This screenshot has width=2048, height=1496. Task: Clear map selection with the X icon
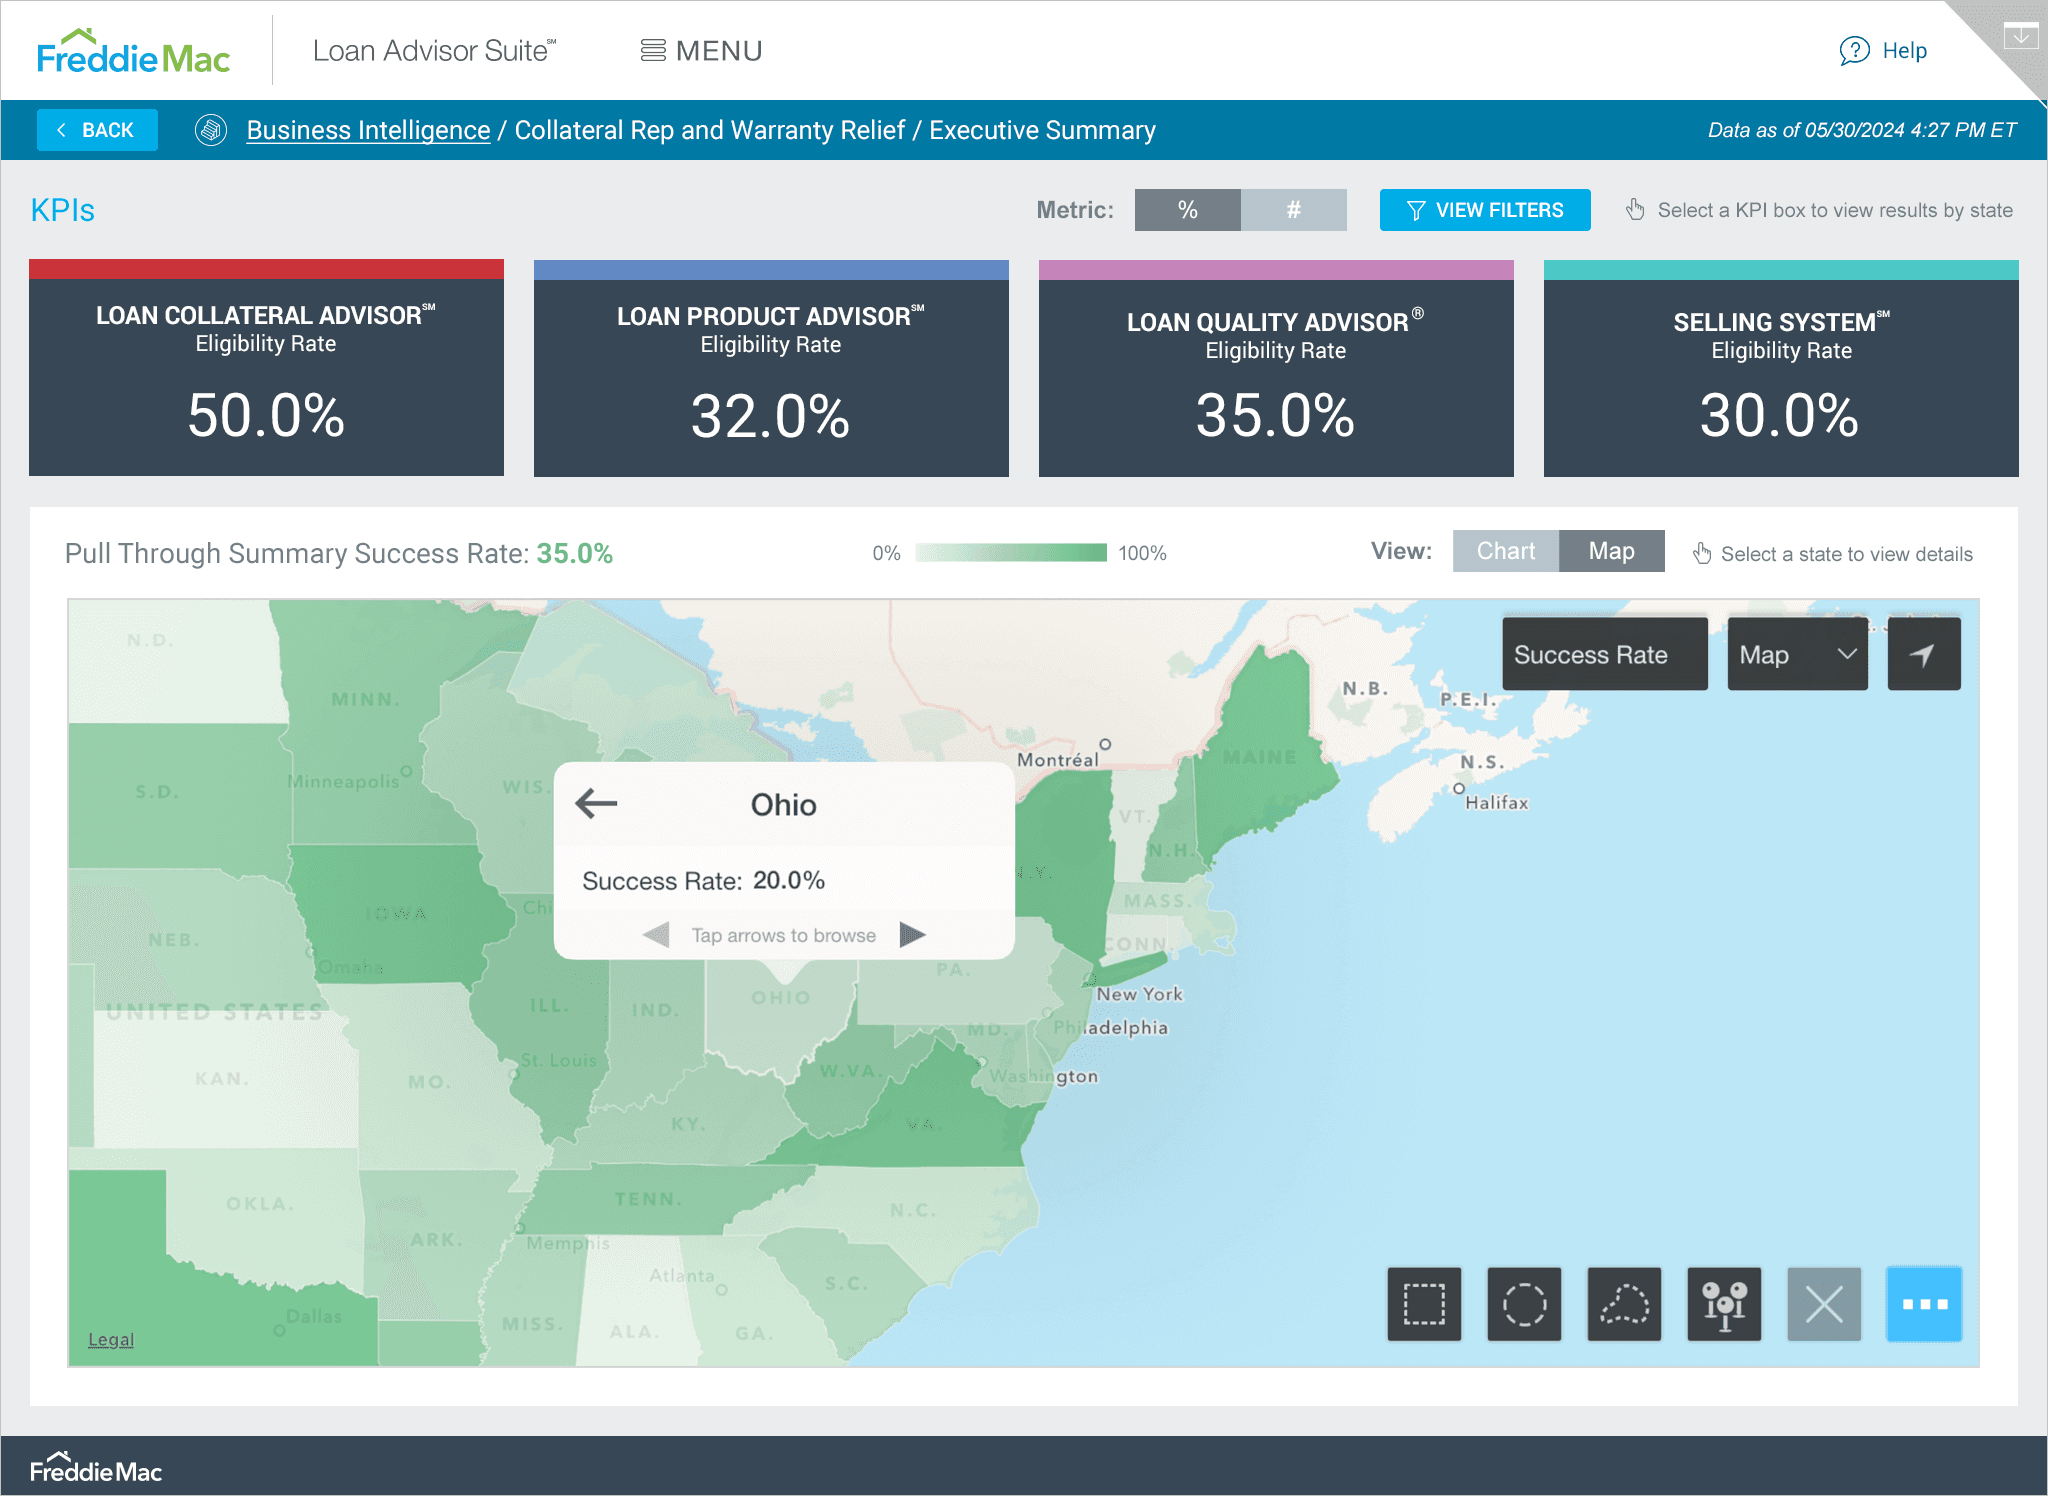[x=1824, y=1304]
